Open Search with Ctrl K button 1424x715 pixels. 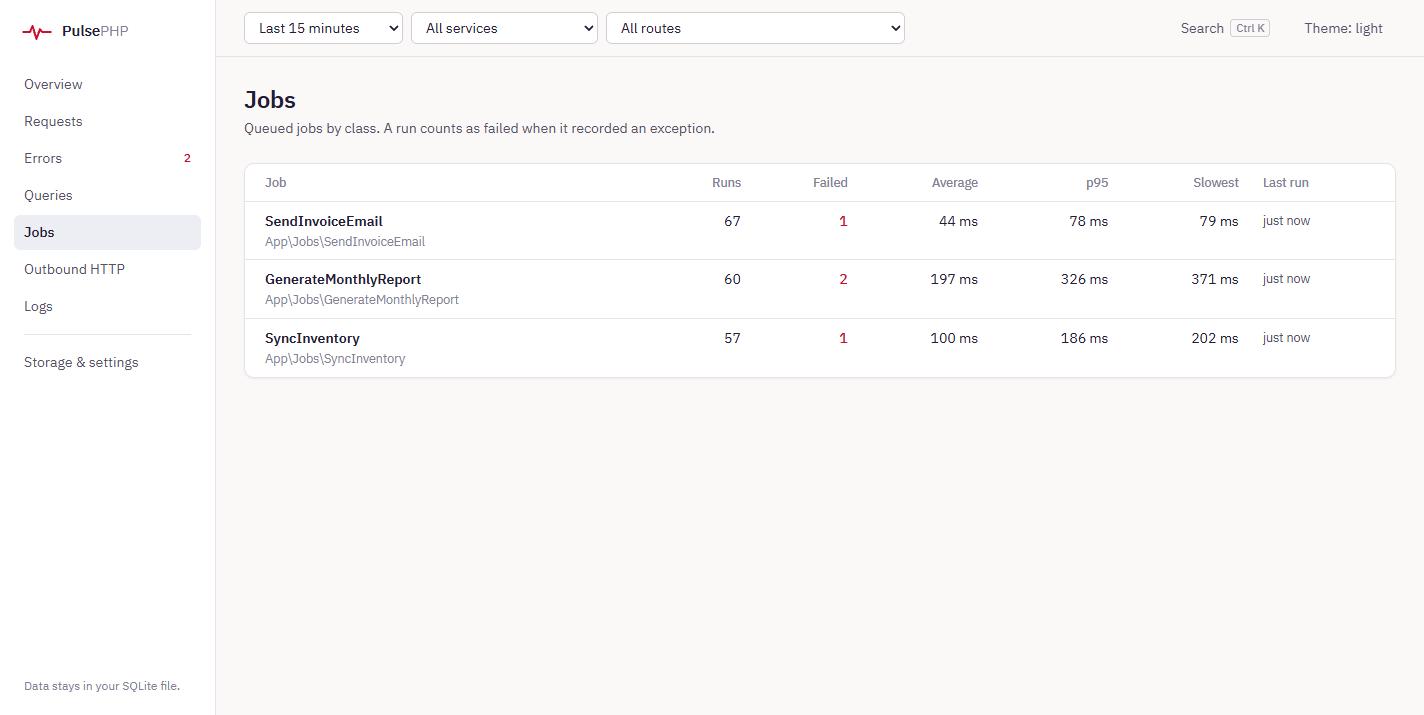(1225, 28)
